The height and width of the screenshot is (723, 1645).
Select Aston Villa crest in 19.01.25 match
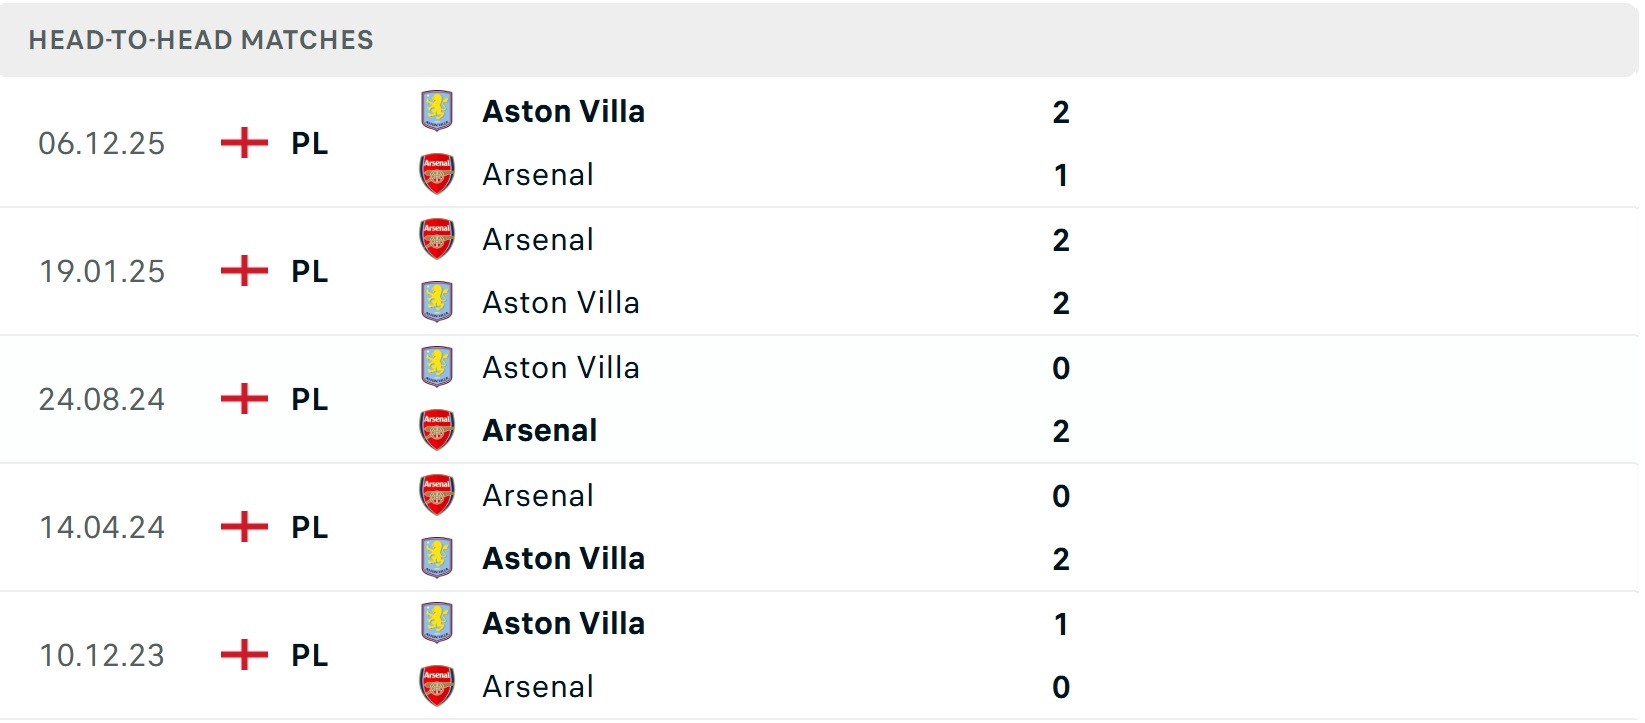click(437, 302)
